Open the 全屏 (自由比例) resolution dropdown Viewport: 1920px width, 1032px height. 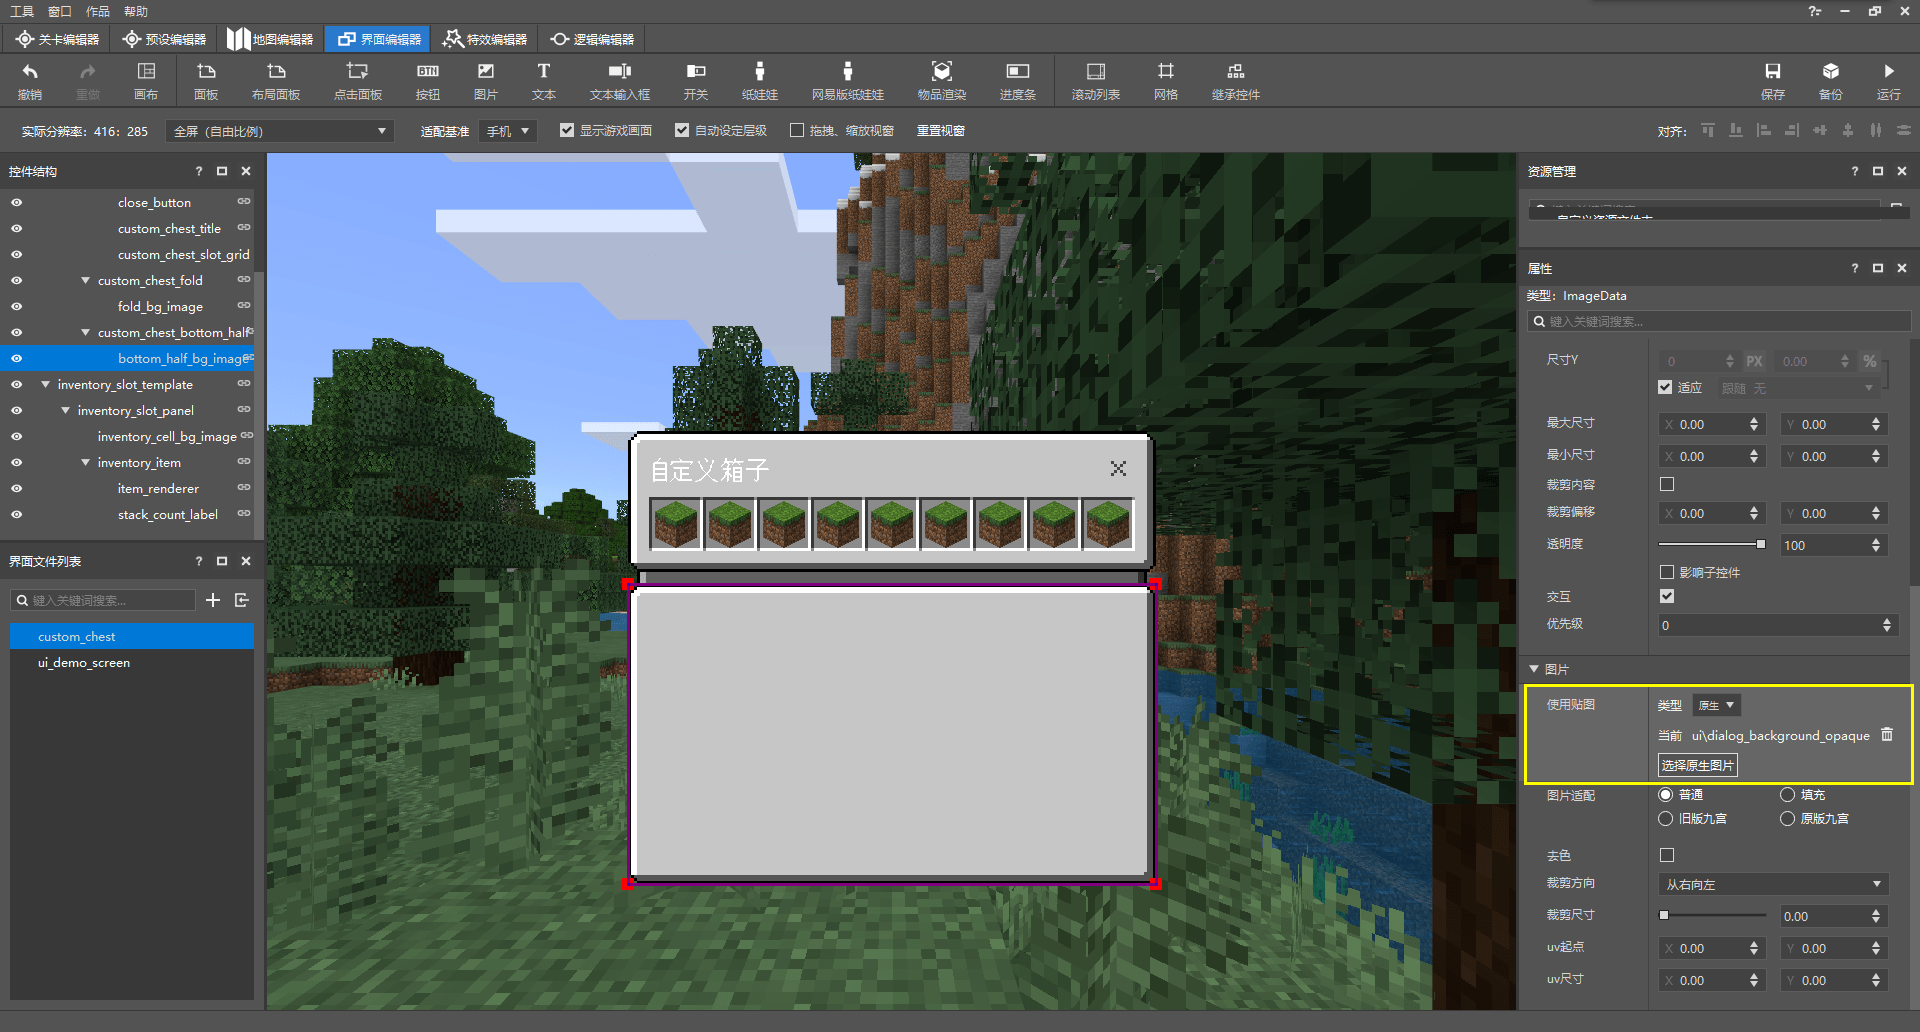tap(280, 131)
